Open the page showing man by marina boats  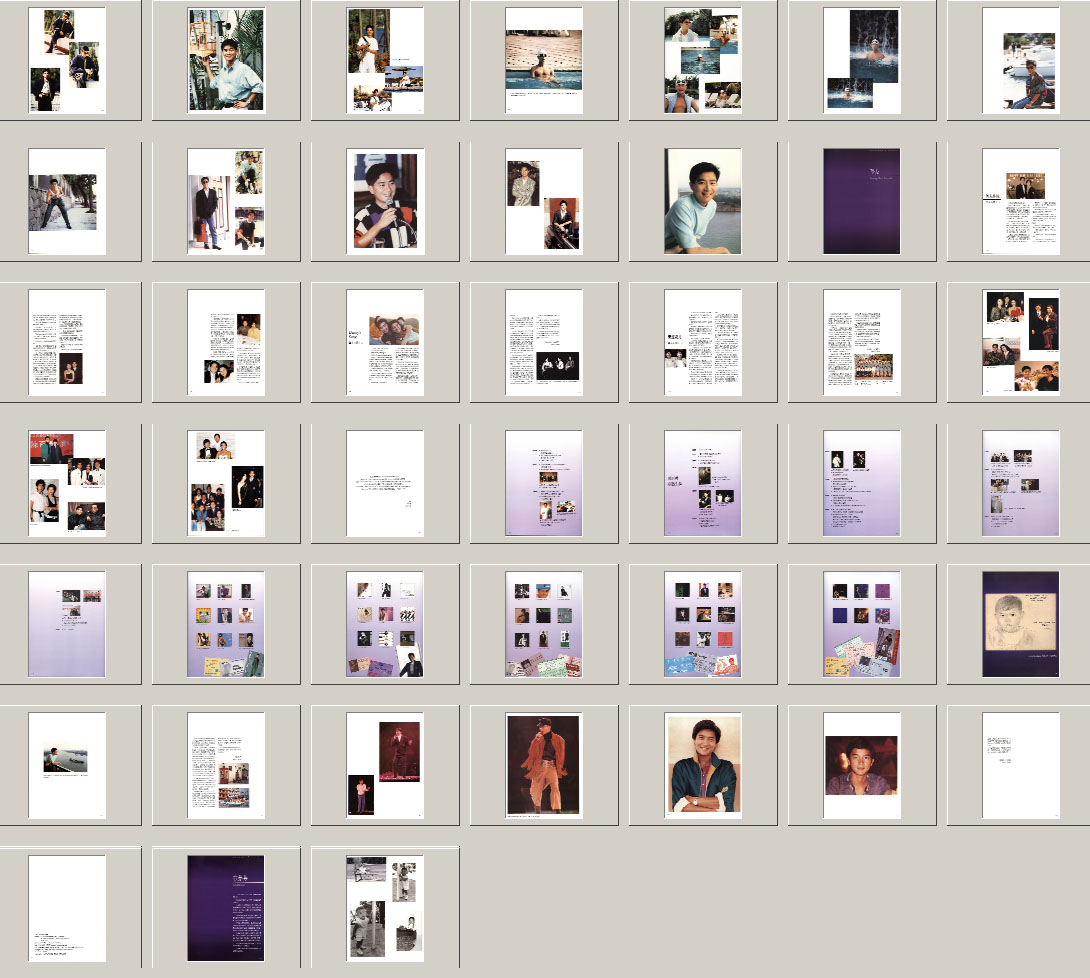click(x=1021, y=60)
